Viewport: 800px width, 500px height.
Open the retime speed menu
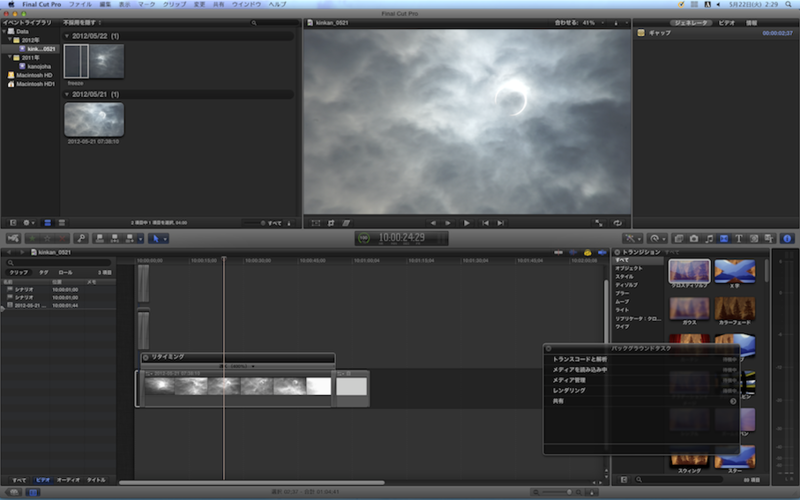click(656, 238)
